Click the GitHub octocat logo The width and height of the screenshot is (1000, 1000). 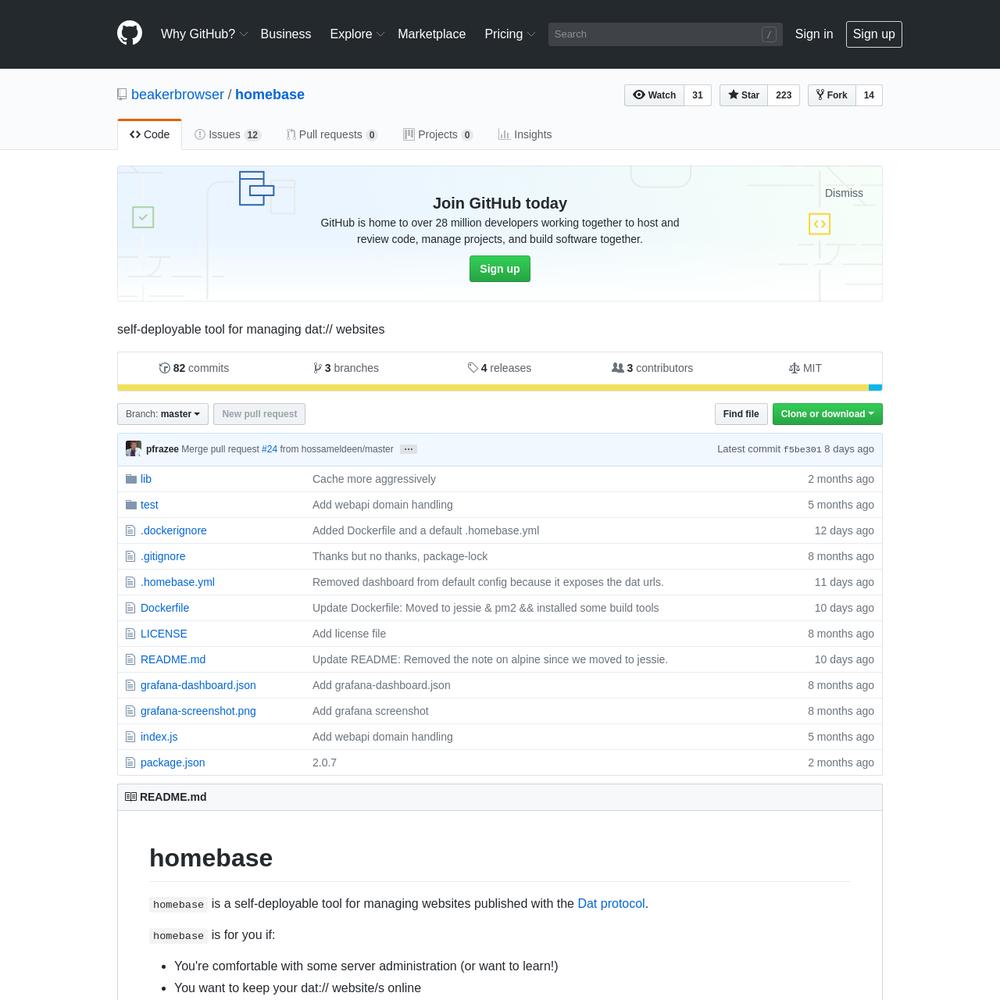tap(129, 33)
